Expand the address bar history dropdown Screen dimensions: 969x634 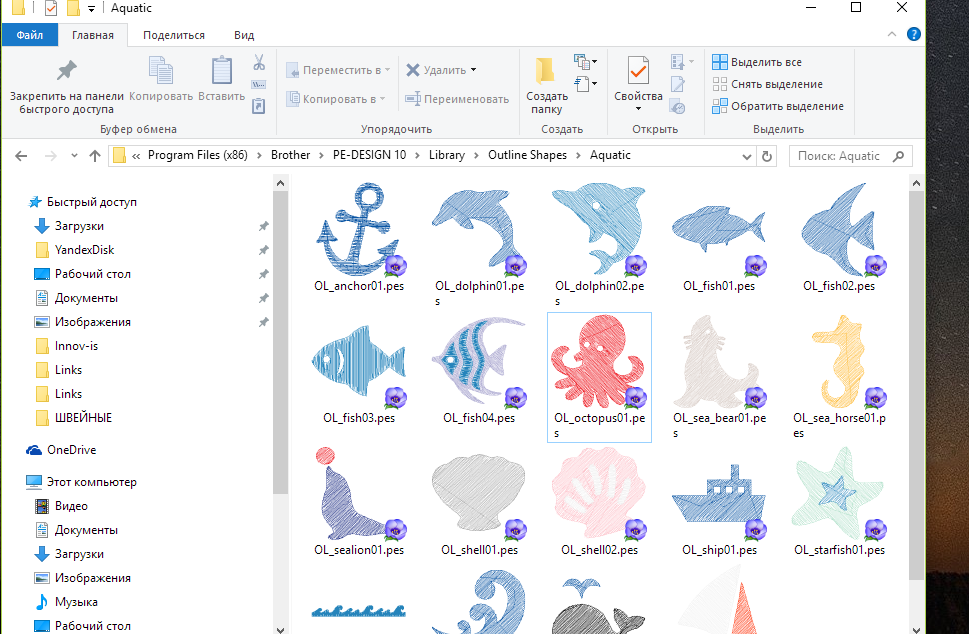pyautogui.click(x=745, y=156)
